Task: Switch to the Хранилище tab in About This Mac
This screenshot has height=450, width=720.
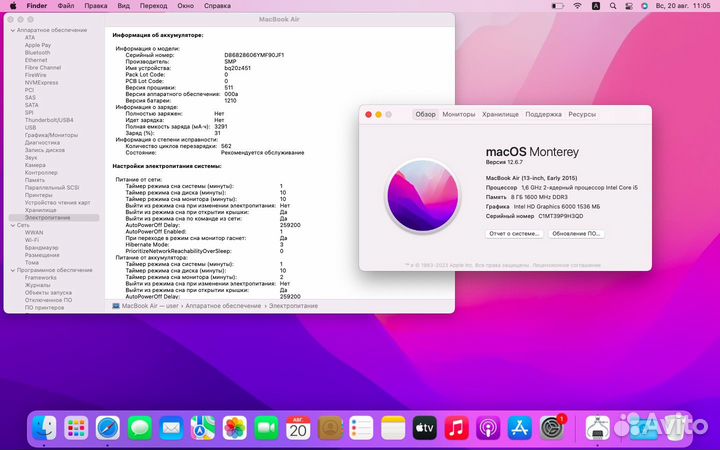Action: tap(500, 114)
